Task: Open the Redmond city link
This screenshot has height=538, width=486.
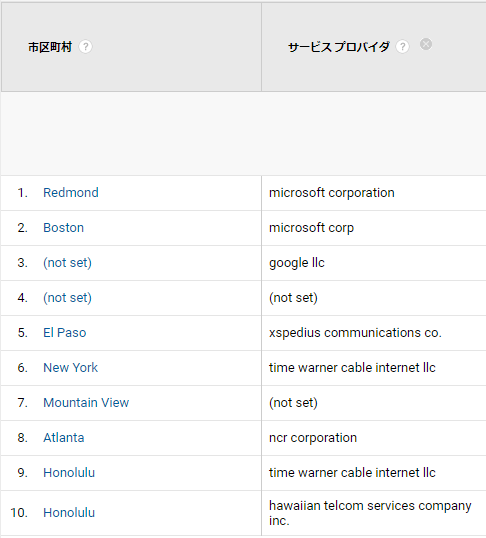Action: coord(71,193)
